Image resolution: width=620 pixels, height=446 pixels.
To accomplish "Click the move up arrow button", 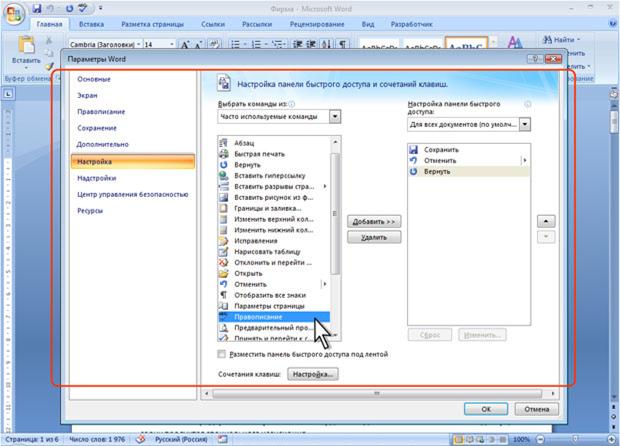I will 546,221.
